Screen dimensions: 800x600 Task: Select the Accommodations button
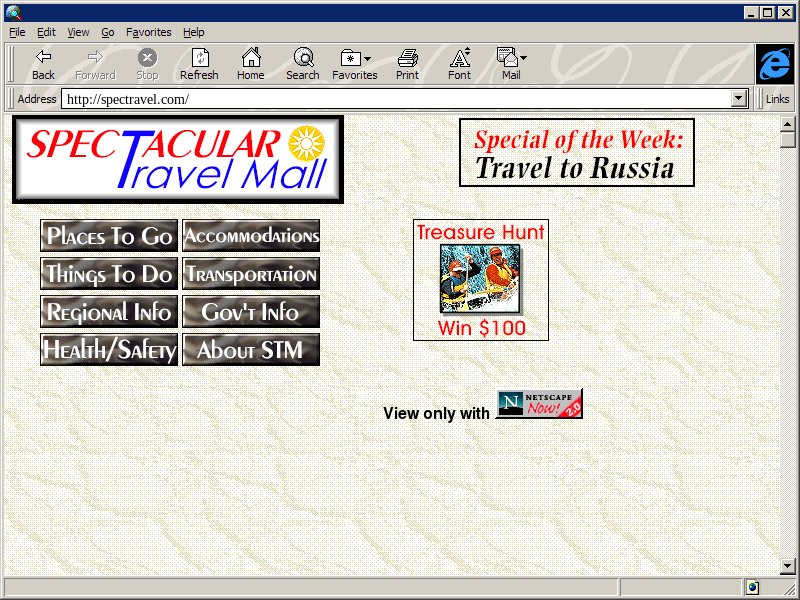(x=251, y=236)
